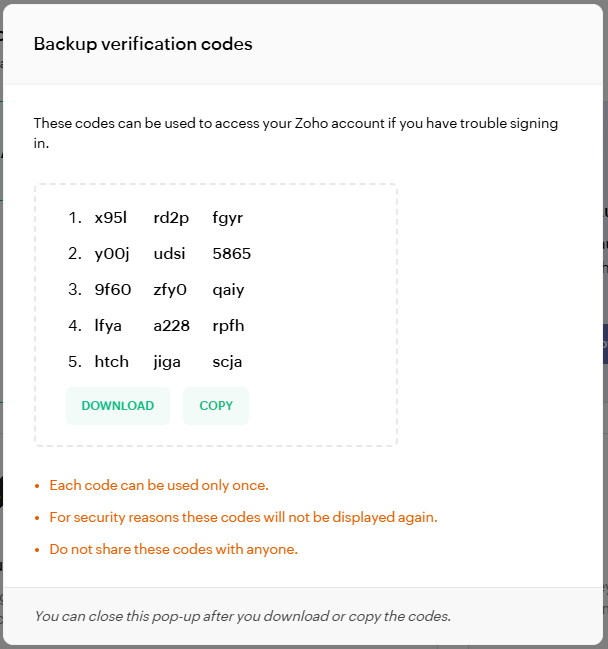Click the 'Each code can be used only once' note
Viewport: 608px width, 649px height.
tap(159, 485)
